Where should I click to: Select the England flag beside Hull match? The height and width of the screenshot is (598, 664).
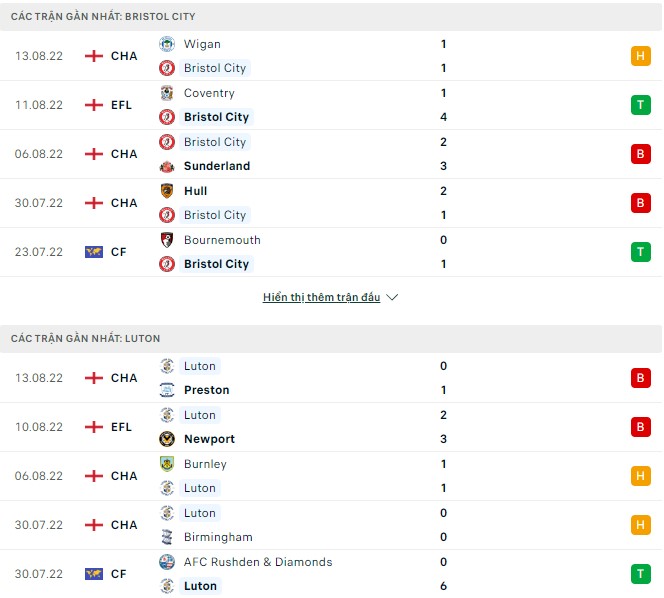tap(94, 203)
